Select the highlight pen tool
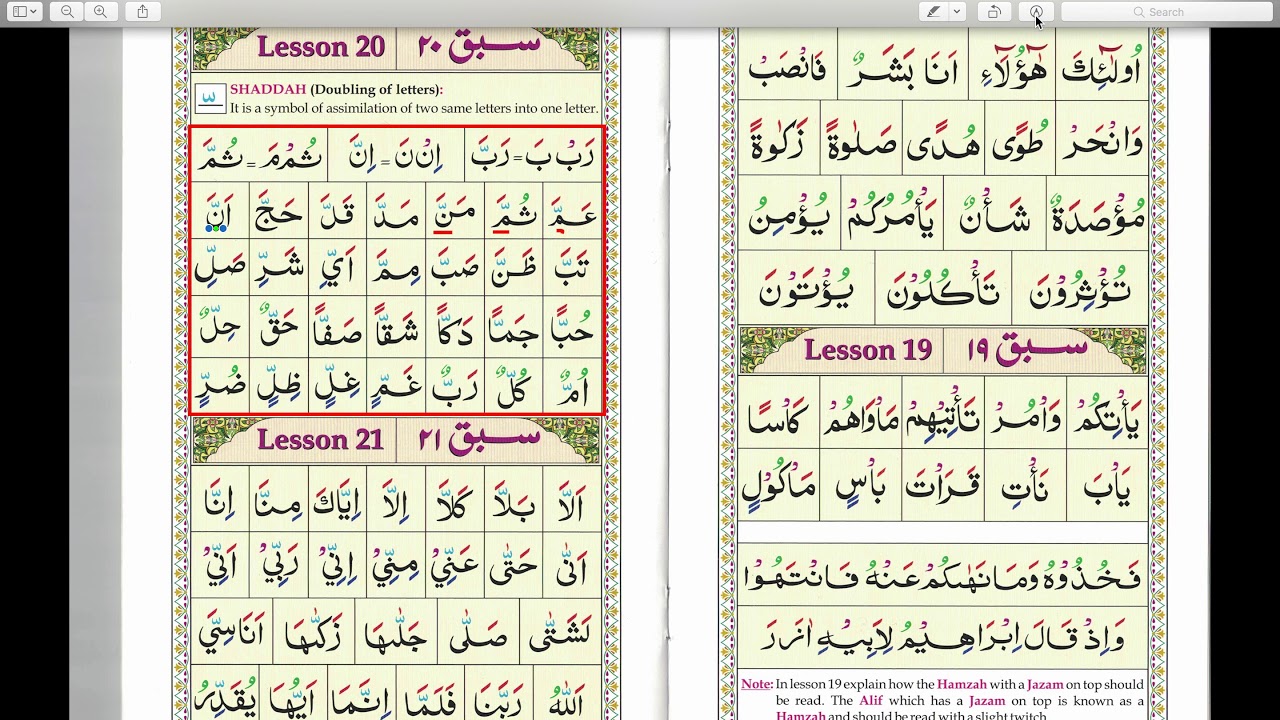This screenshot has height=720, width=1280. (934, 12)
